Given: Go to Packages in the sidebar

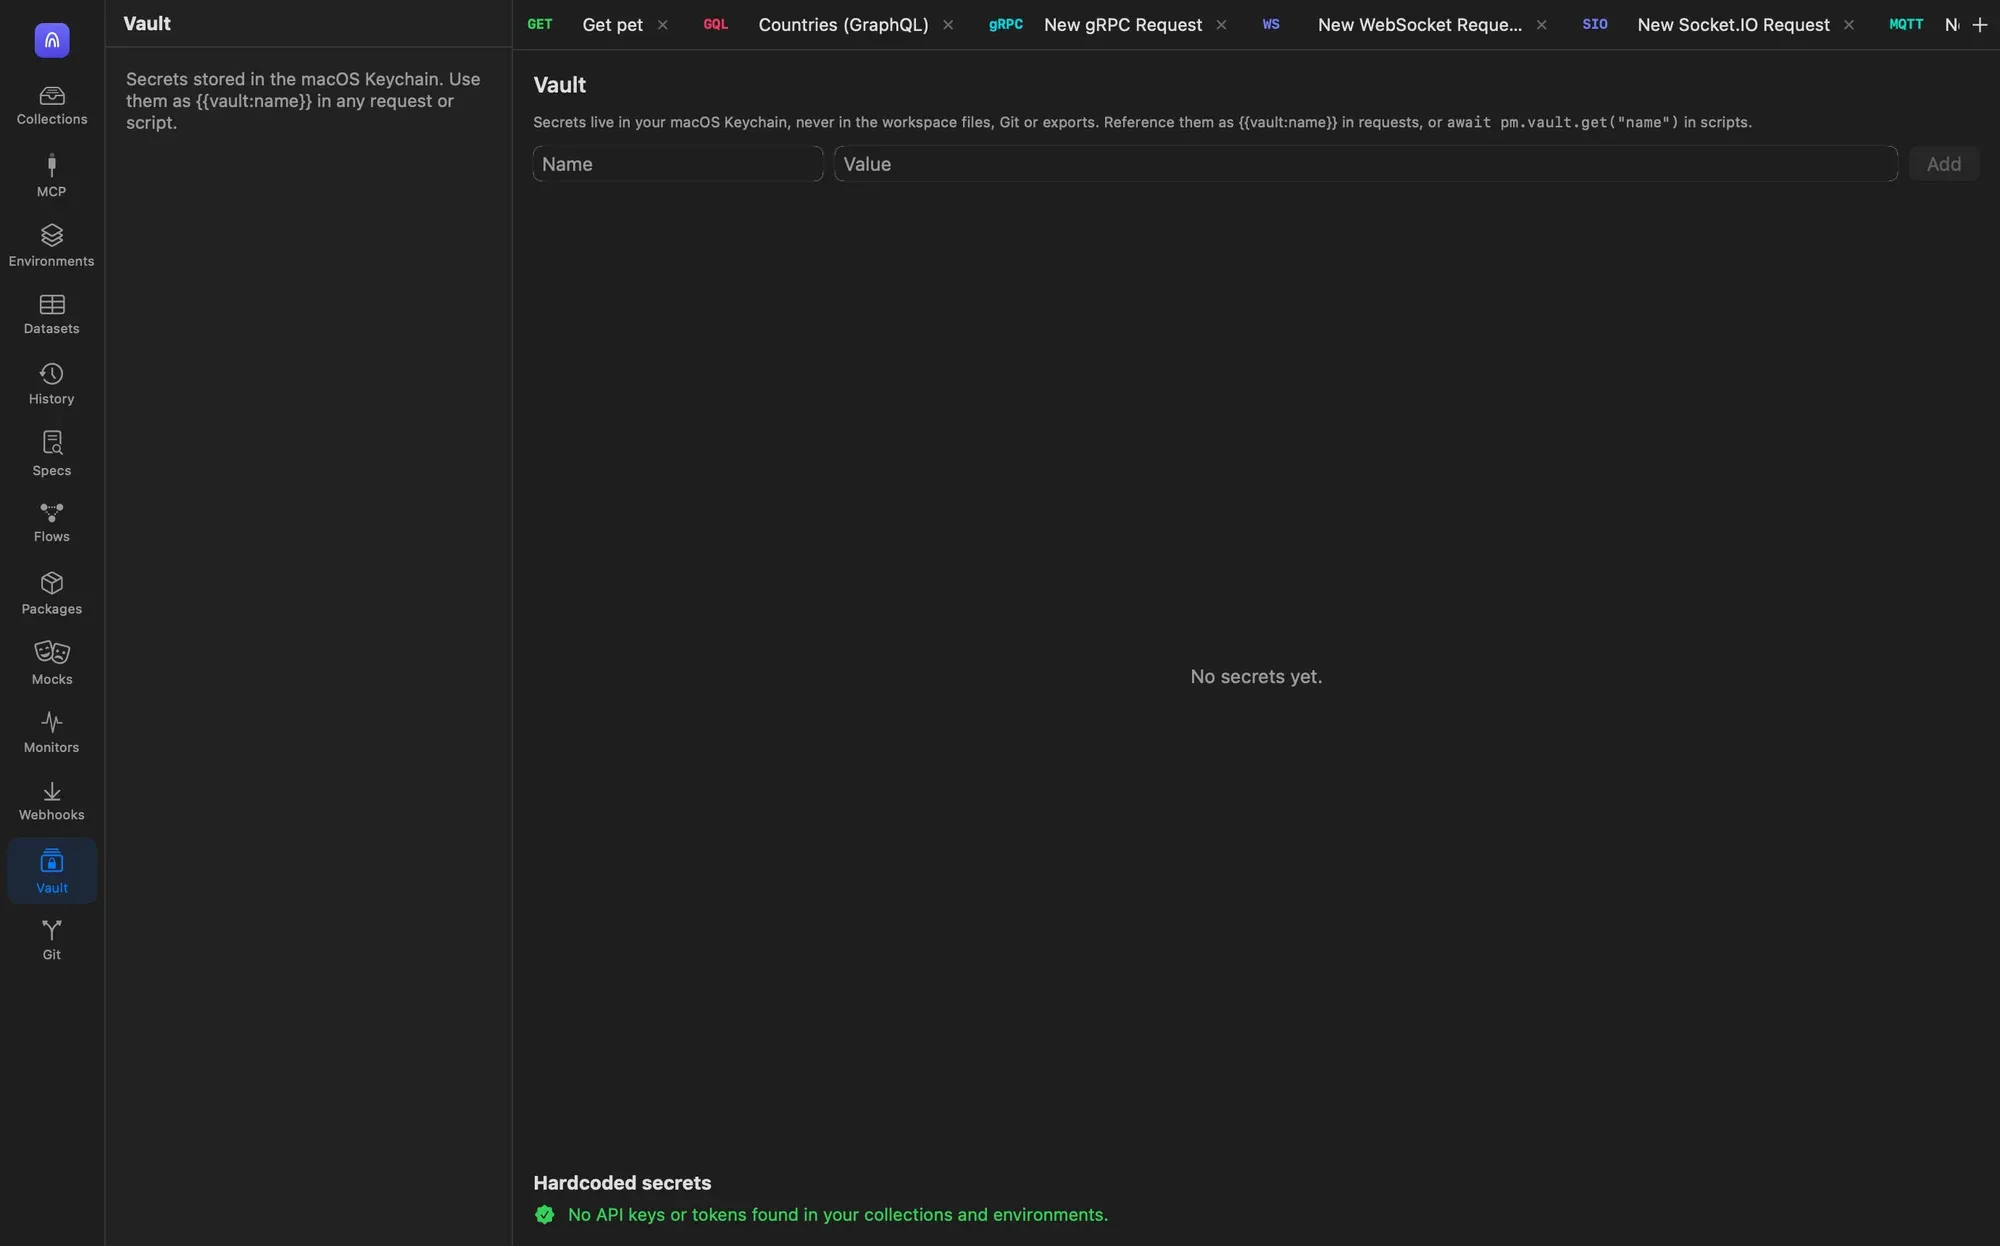Looking at the screenshot, I should point(52,594).
